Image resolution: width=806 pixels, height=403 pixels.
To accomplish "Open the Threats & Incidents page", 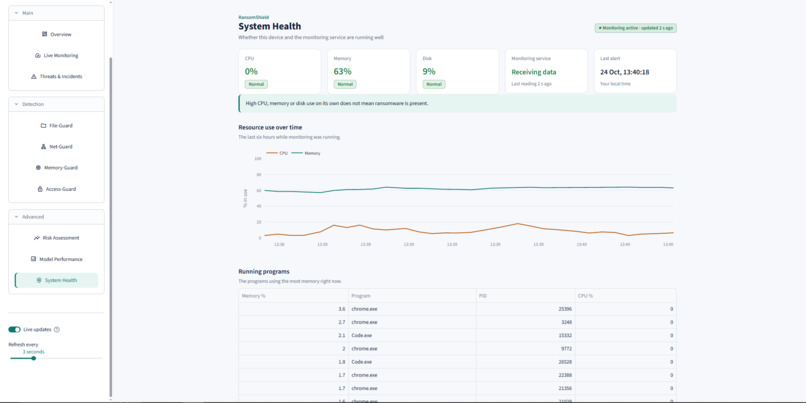I will [x=57, y=77].
